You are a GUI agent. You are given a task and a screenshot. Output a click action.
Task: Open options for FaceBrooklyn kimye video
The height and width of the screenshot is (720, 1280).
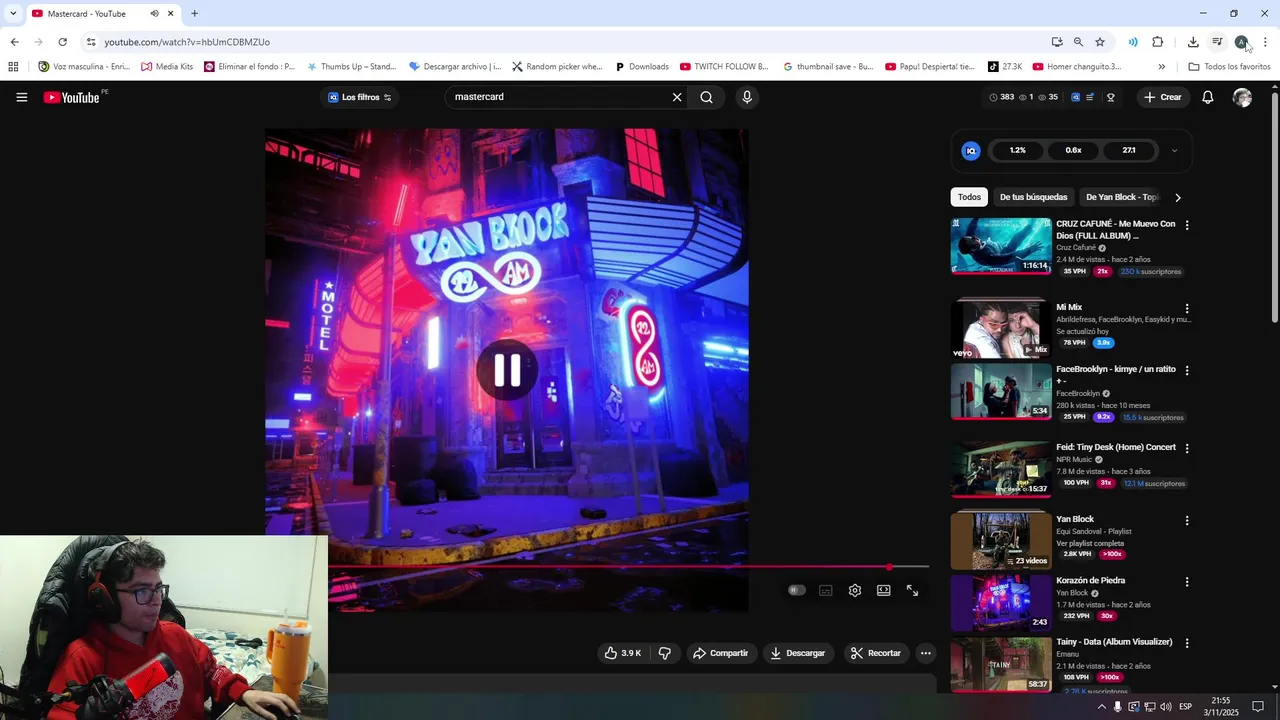click(x=1187, y=370)
